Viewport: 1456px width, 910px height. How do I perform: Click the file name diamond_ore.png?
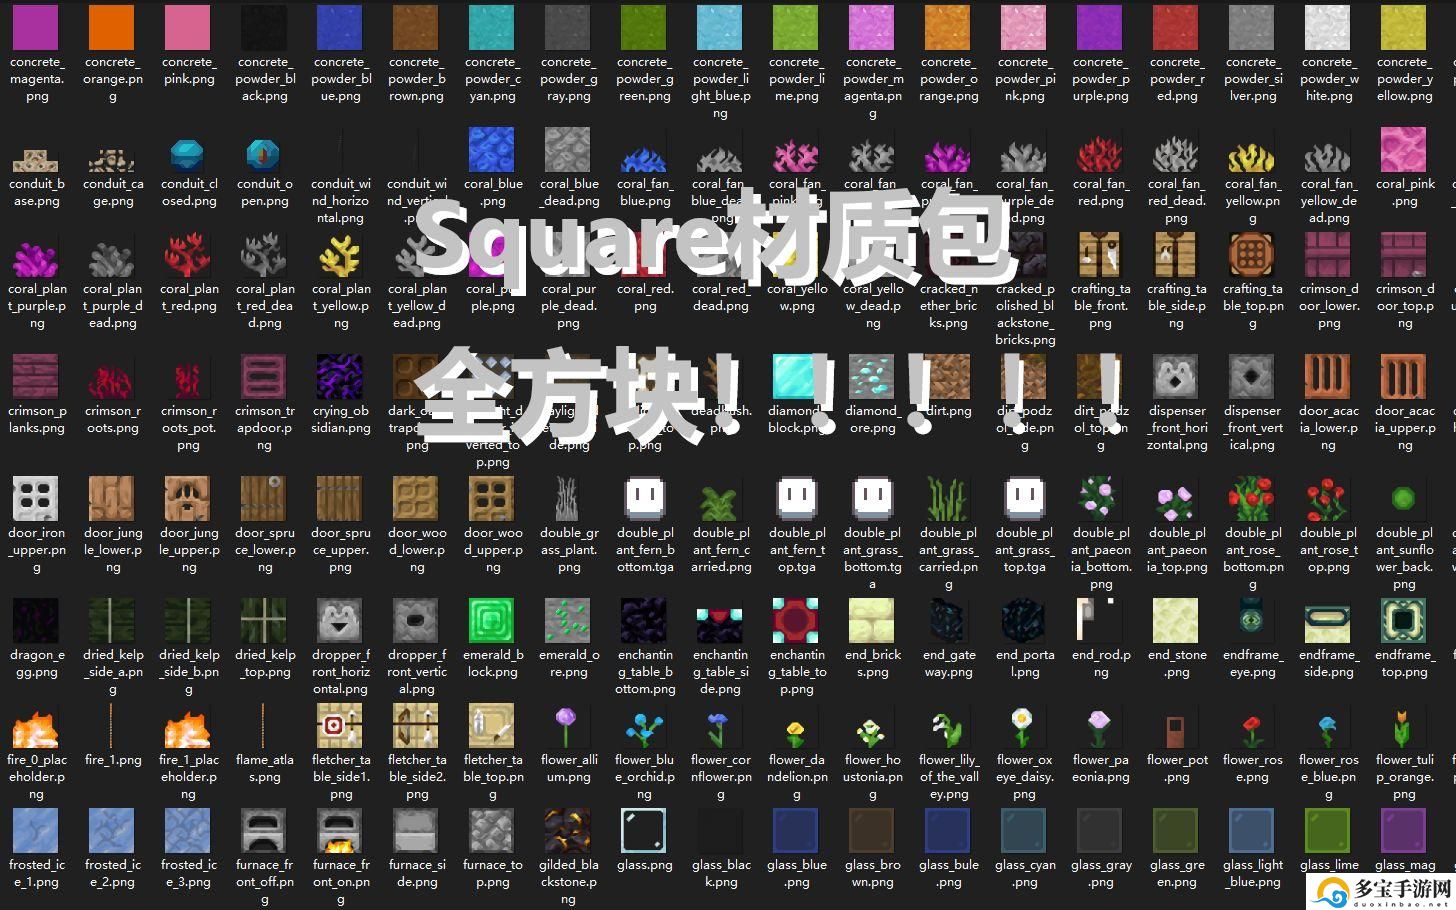pos(873,419)
